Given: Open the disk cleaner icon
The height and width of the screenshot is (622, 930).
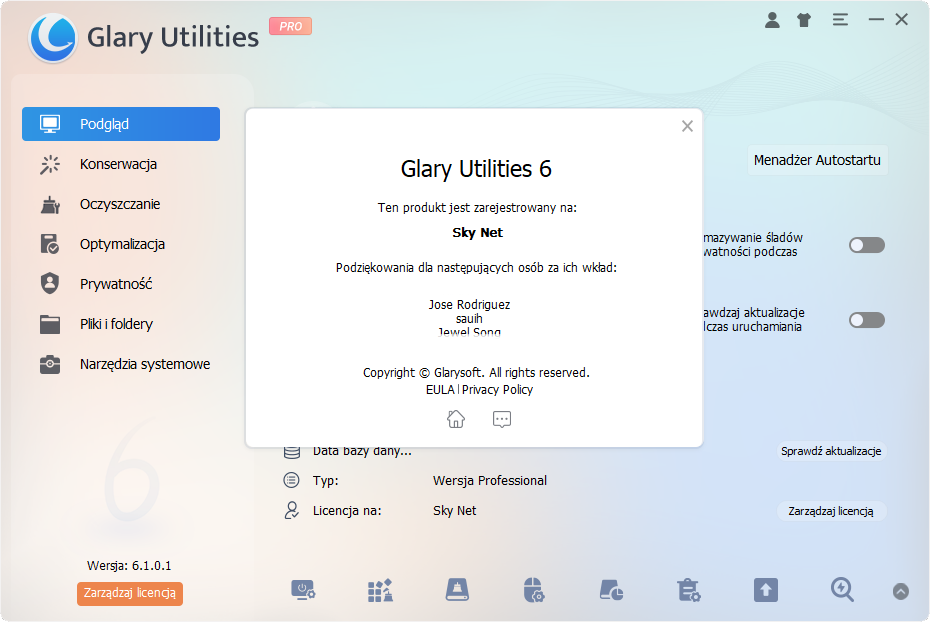Looking at the screenshot, I should point(457,591).
